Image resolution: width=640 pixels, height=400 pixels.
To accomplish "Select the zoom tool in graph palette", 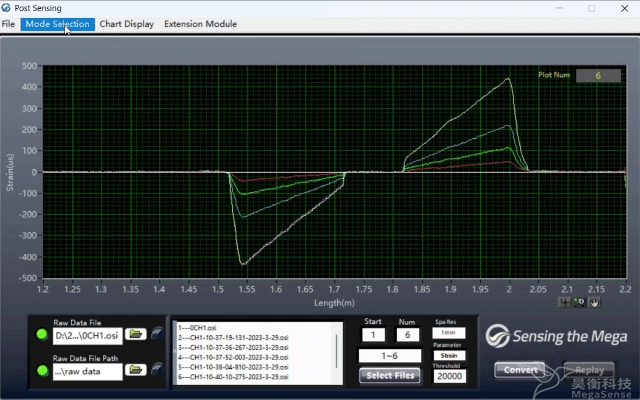I will pyautogui.click(x=579, y=300).
